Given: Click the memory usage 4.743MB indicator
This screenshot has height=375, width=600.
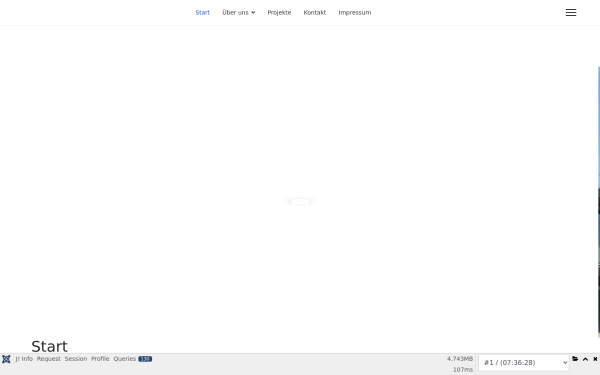Looking at the screenshot, I should tap(460, 359).
